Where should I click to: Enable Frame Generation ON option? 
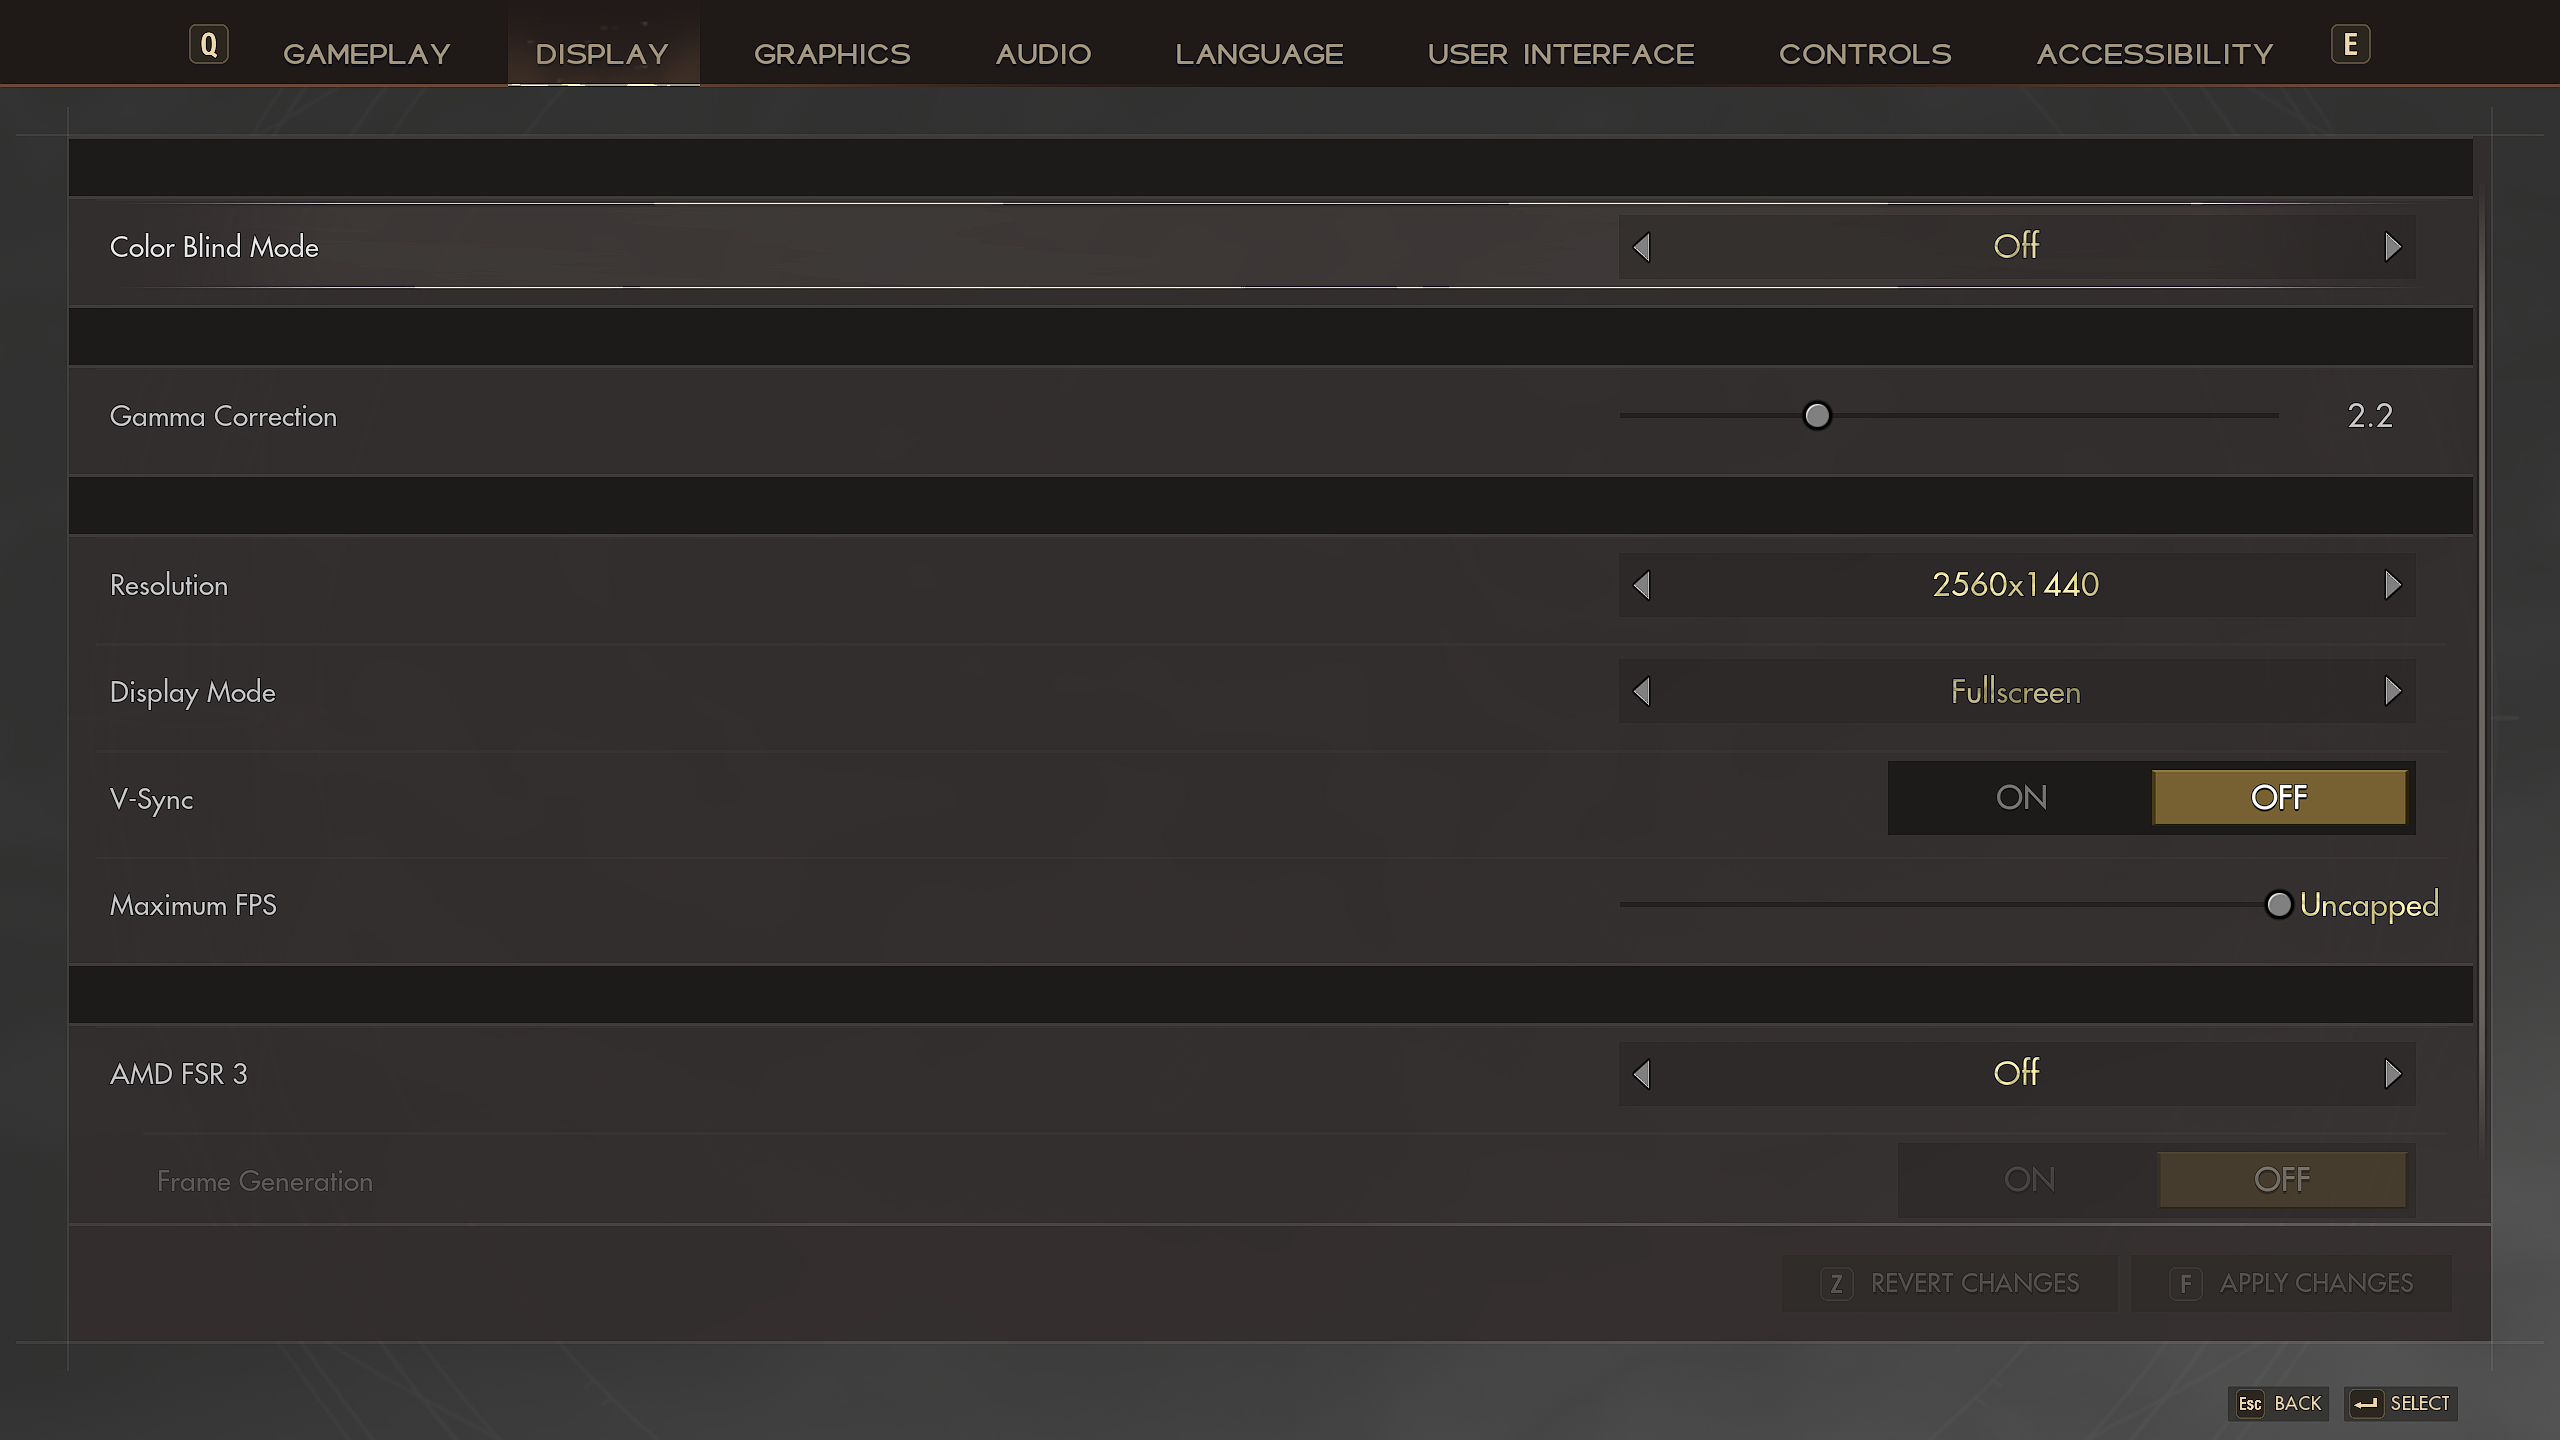[2029, 1180]
